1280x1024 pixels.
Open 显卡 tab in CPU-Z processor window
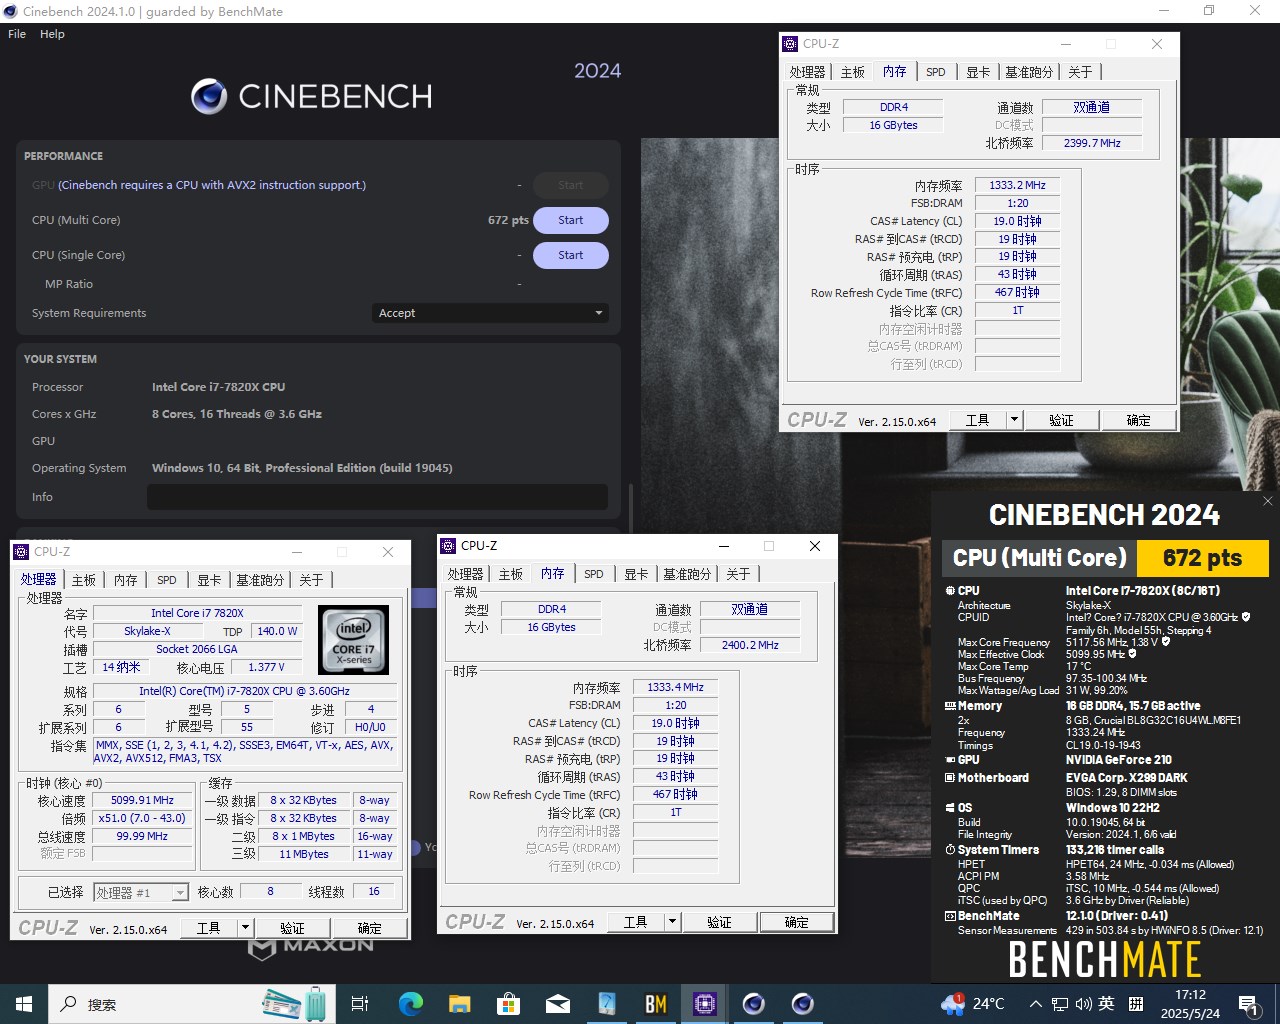209,580
